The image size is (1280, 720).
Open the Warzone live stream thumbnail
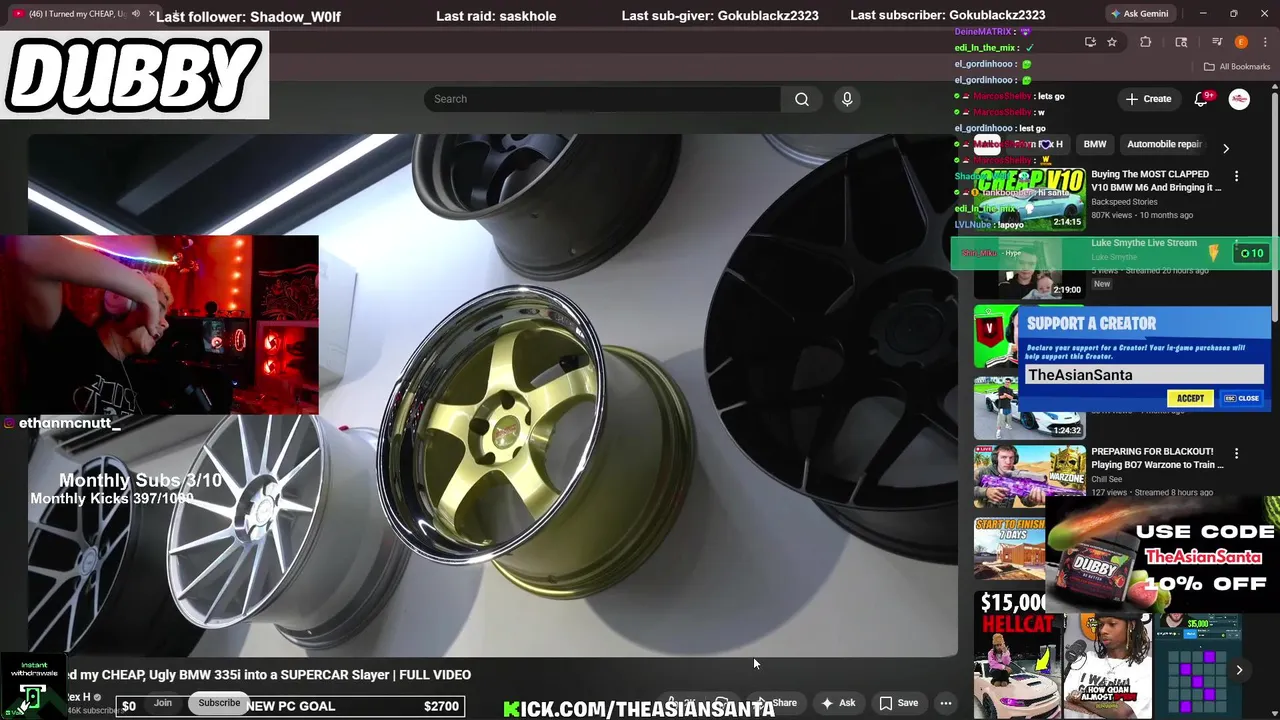coord(1030,476)
